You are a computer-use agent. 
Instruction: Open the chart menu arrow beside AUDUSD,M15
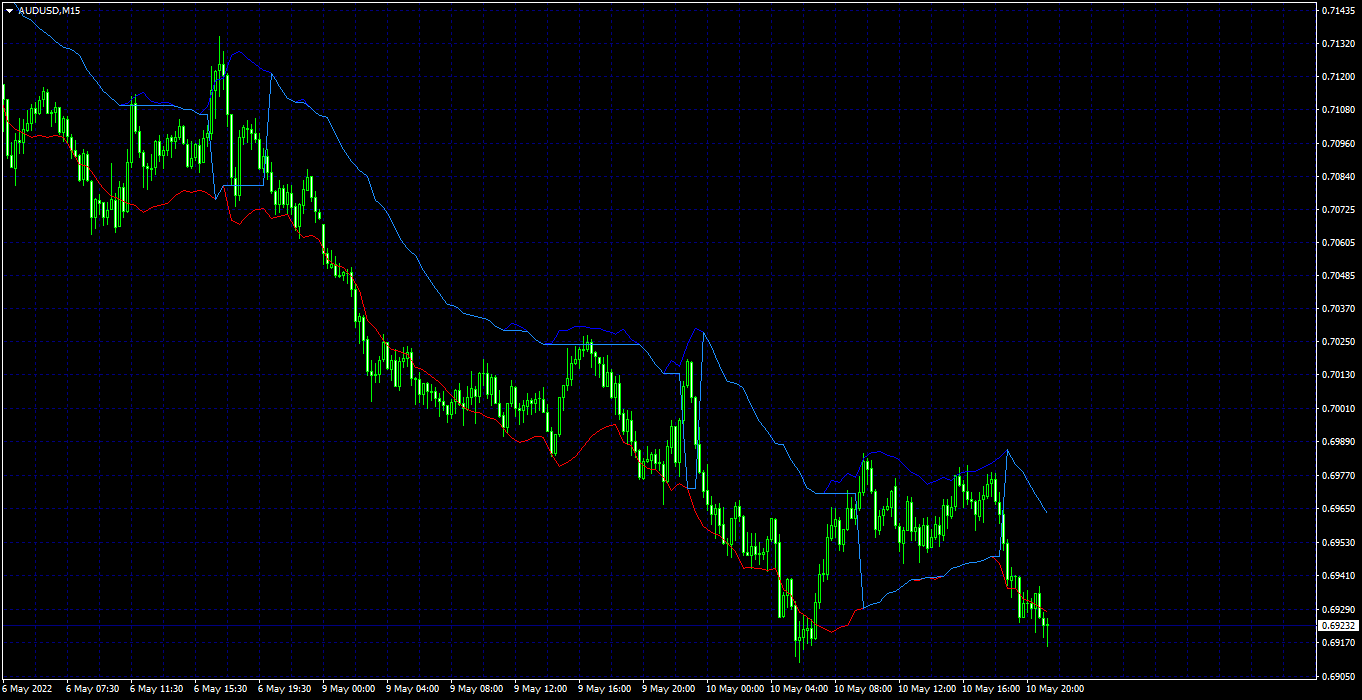pos(9,10)
